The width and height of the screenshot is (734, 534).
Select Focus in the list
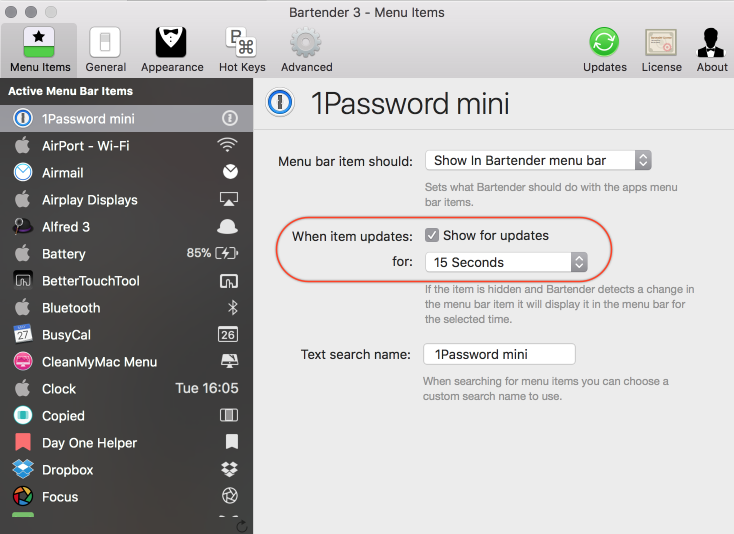pyautogui.click(x=126, y=497)
